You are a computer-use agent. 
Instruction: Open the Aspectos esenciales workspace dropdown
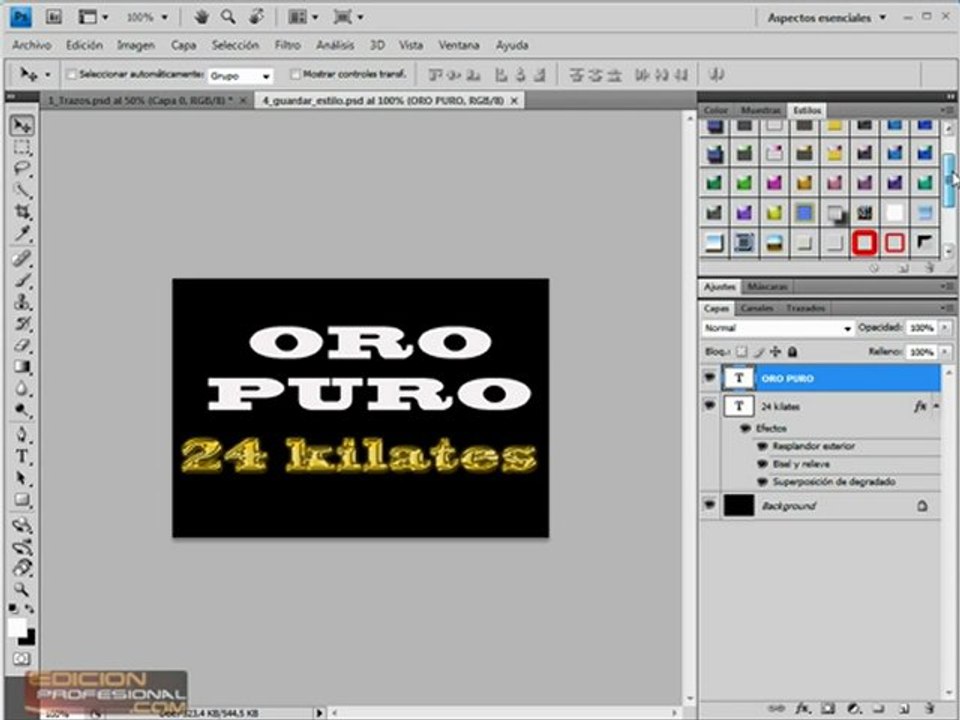(827, 18)
